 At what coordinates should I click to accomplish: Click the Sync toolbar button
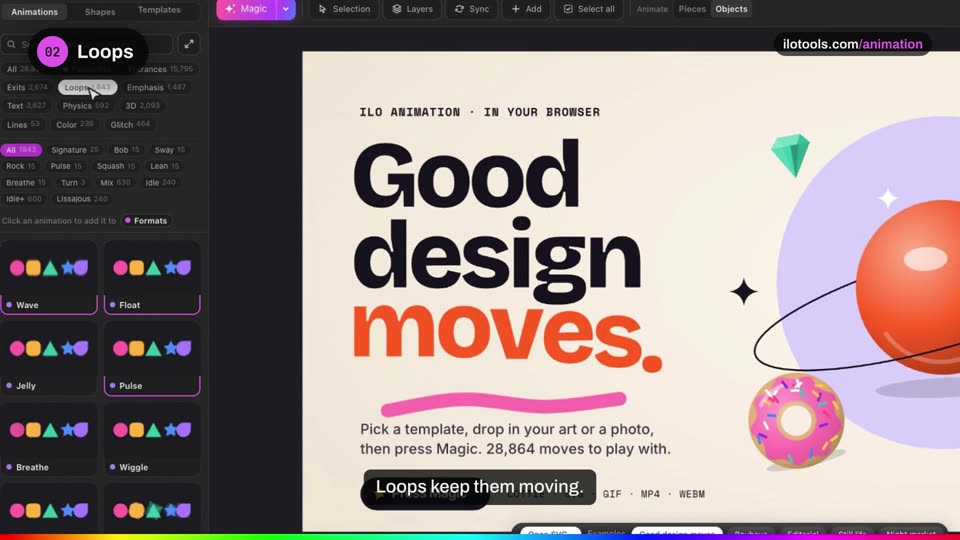(471, 9)
